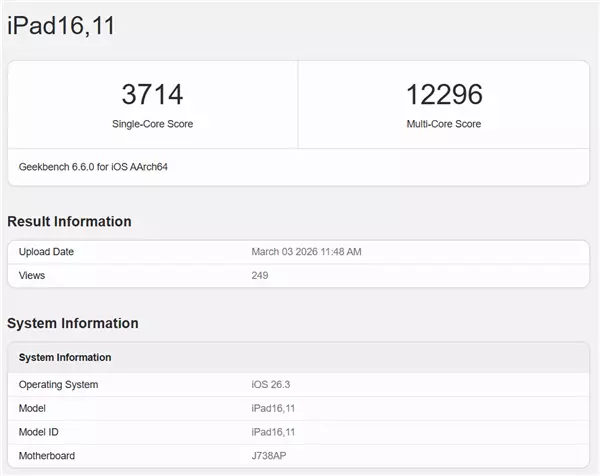Click the Motherboard label

click(47, 456)
